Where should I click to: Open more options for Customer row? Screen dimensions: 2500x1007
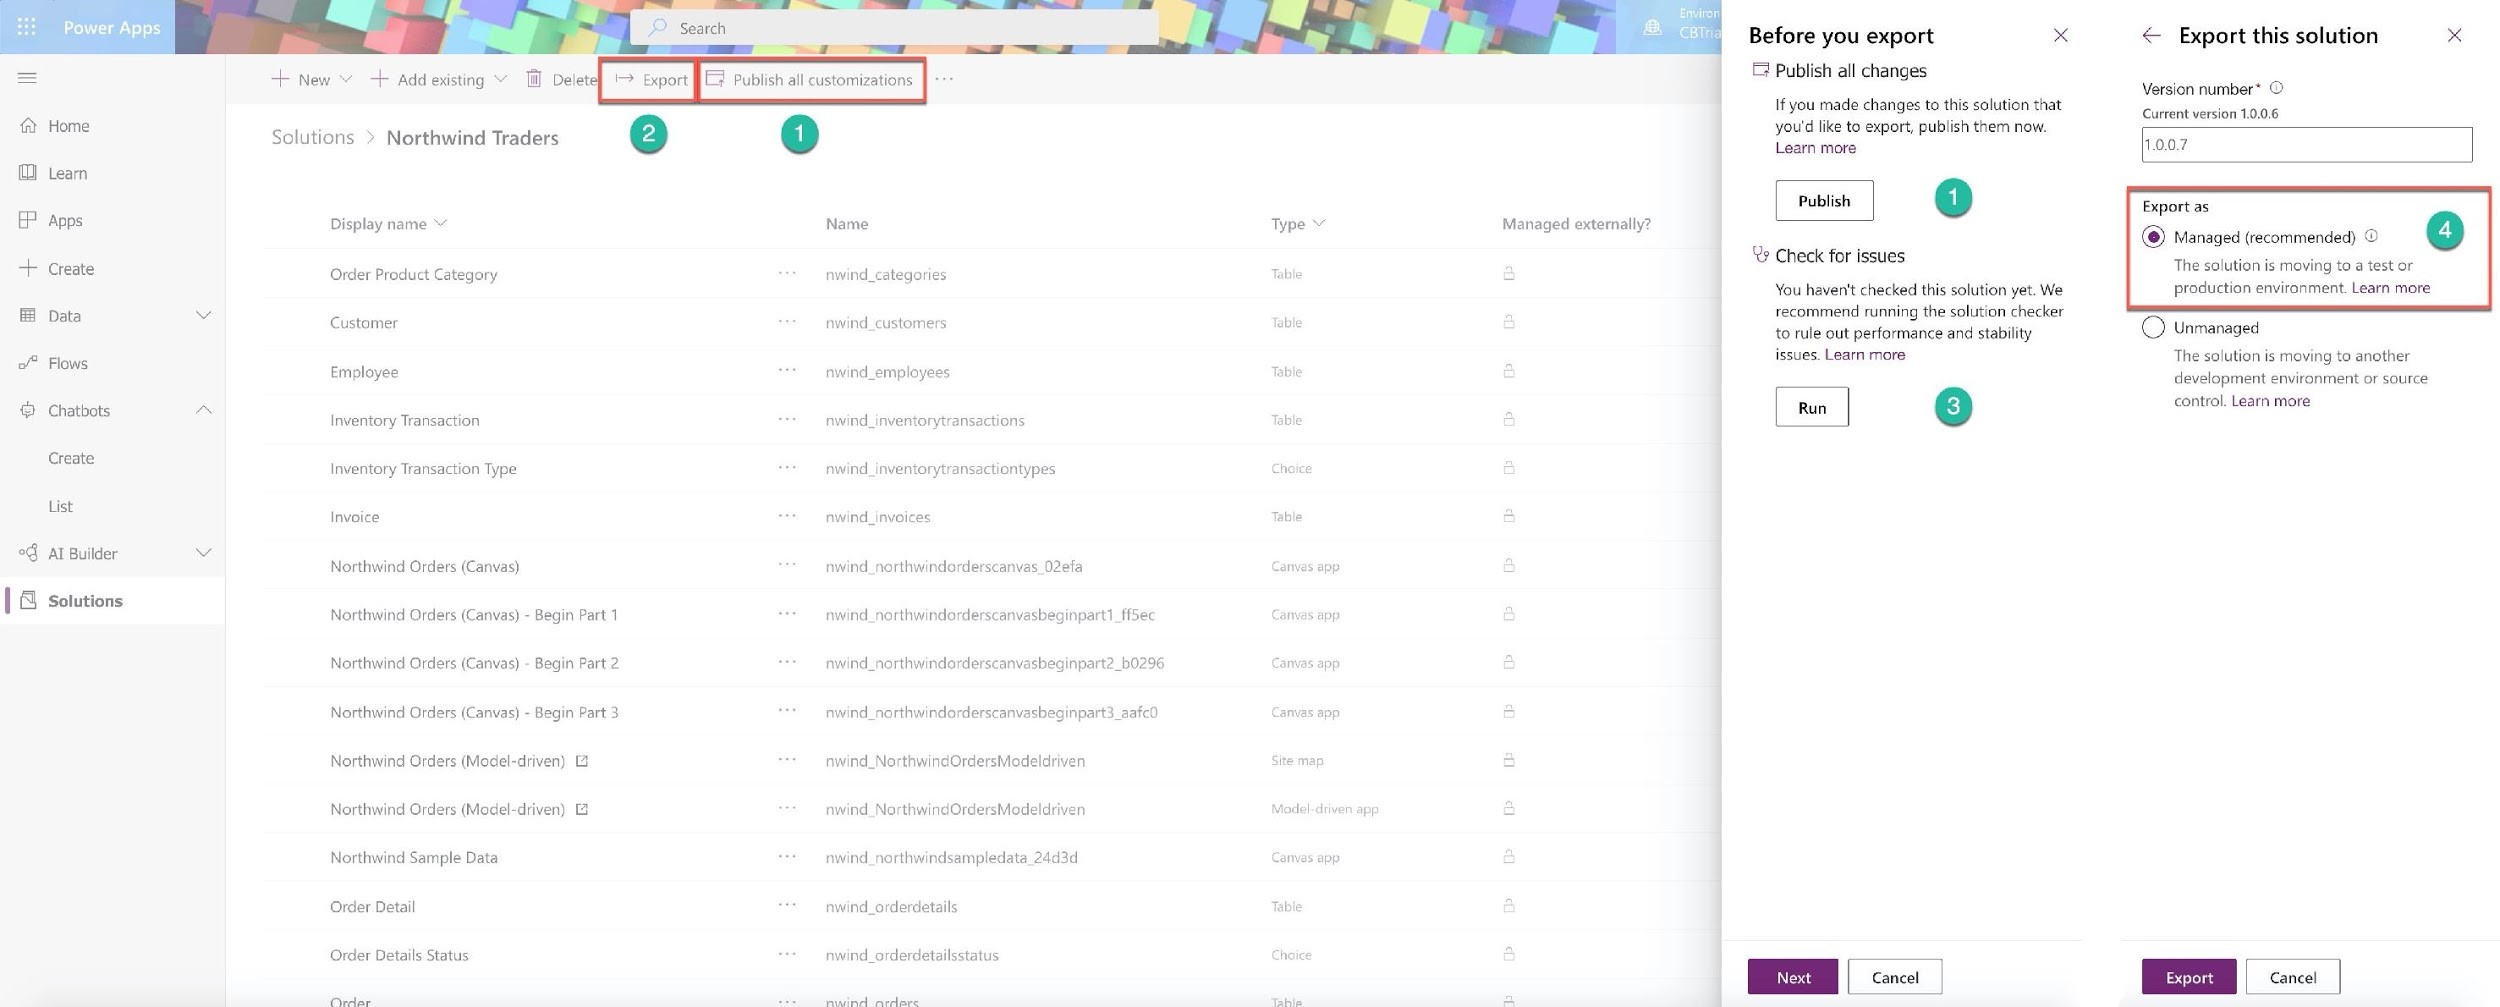pyautogui.click(x=787, y=322)
